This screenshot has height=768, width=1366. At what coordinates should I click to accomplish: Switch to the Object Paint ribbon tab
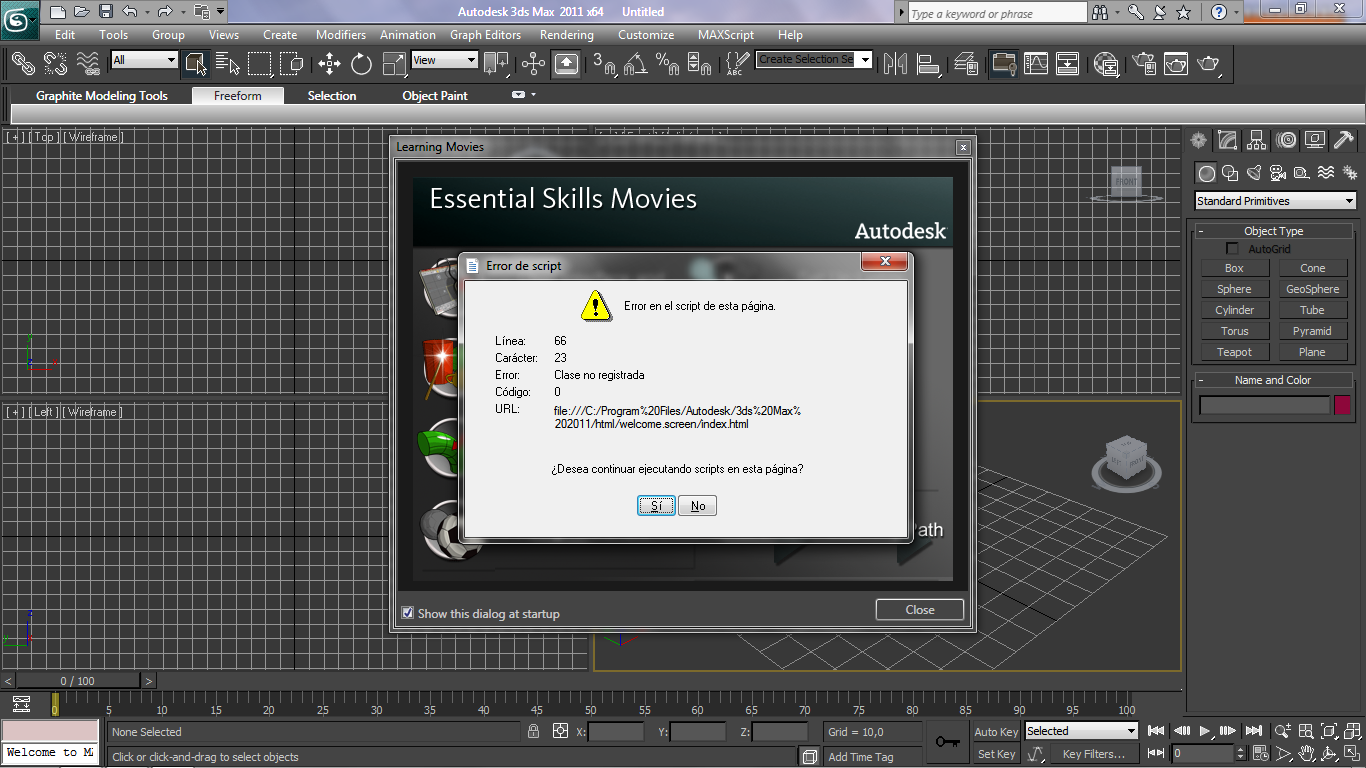(x=435, y=96)
